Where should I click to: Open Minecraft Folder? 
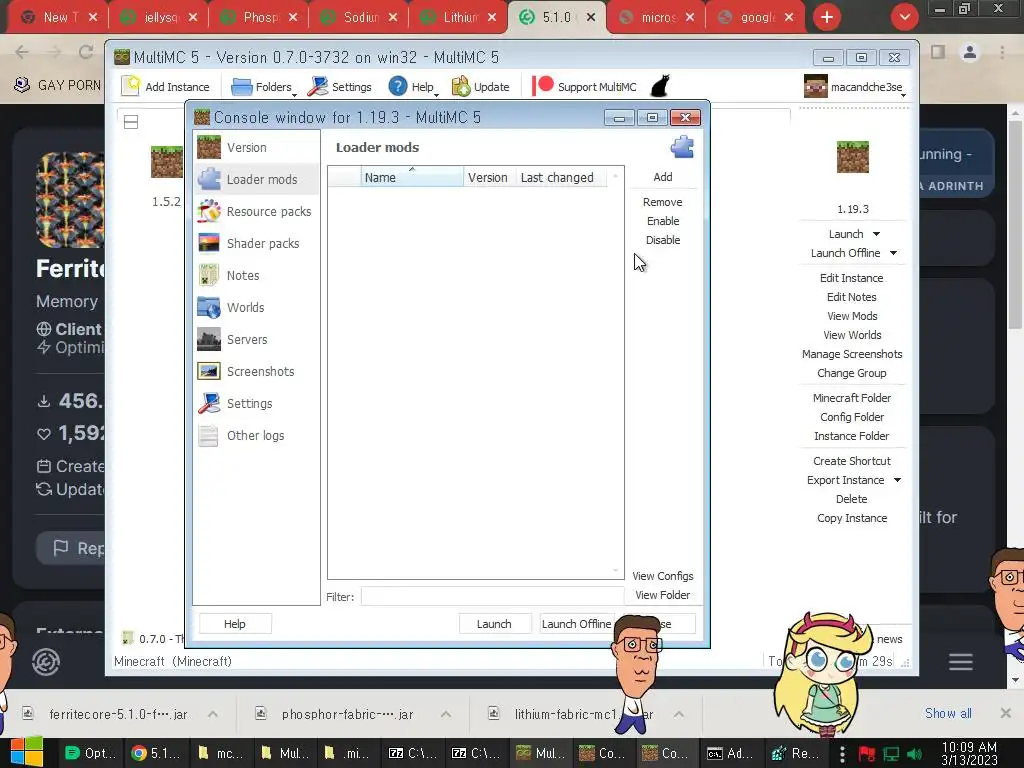coord(852,398)
